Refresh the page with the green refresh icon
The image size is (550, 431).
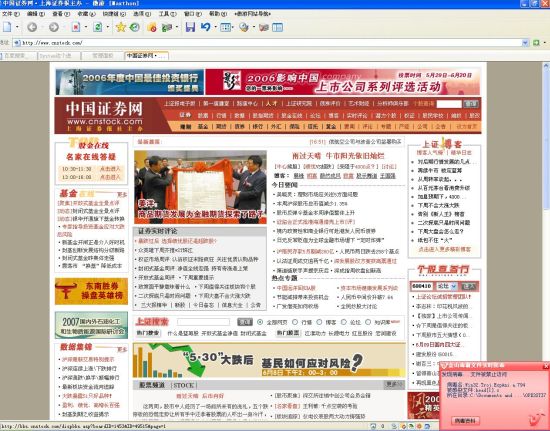[x=98, y=27]
